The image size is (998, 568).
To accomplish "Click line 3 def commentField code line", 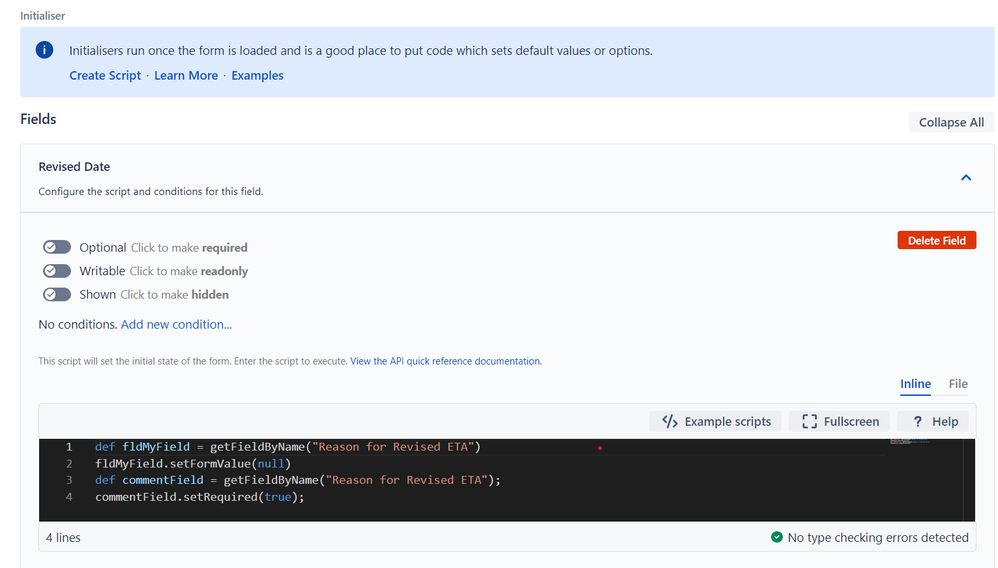I will (298, 480).
